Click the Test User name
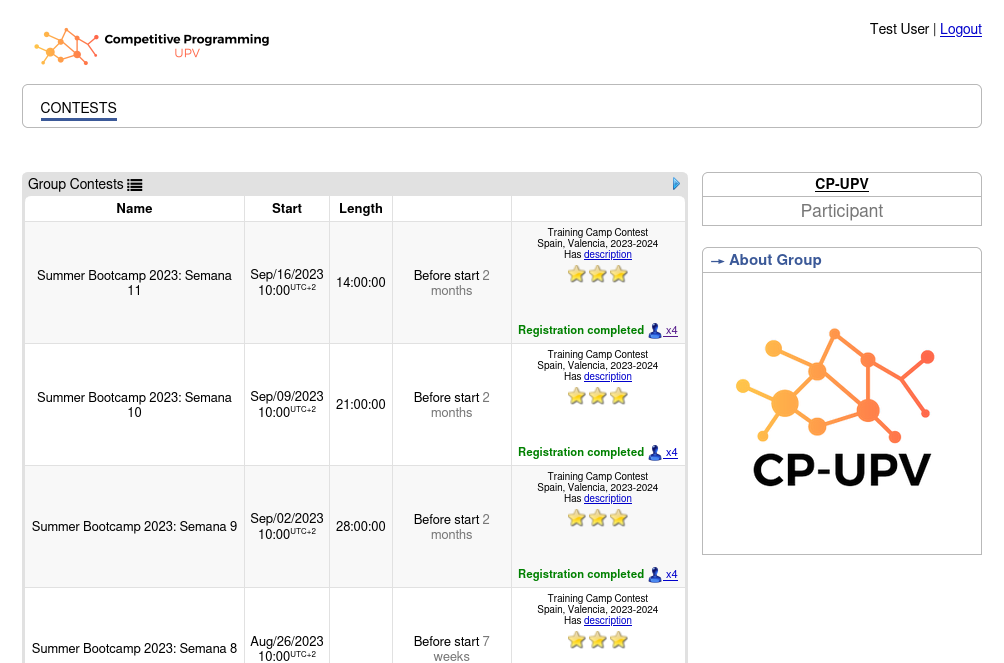 (899, 29)
